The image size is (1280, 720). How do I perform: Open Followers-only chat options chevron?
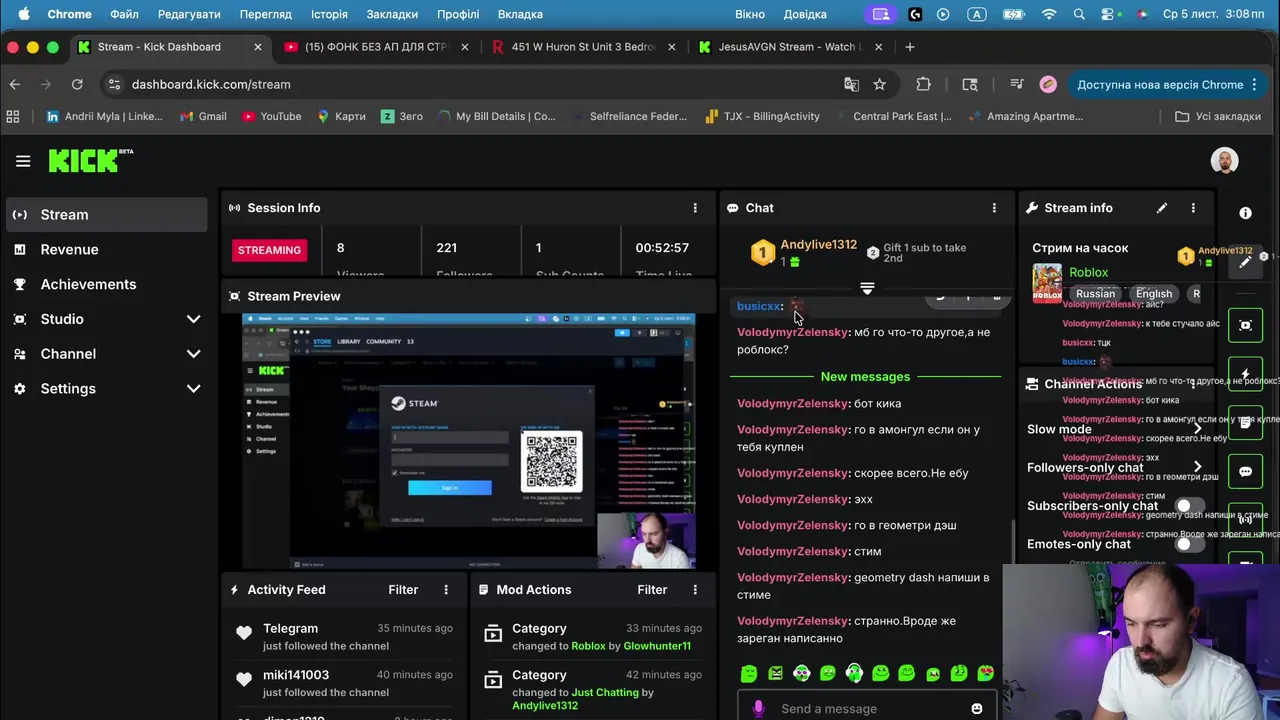1197,467
